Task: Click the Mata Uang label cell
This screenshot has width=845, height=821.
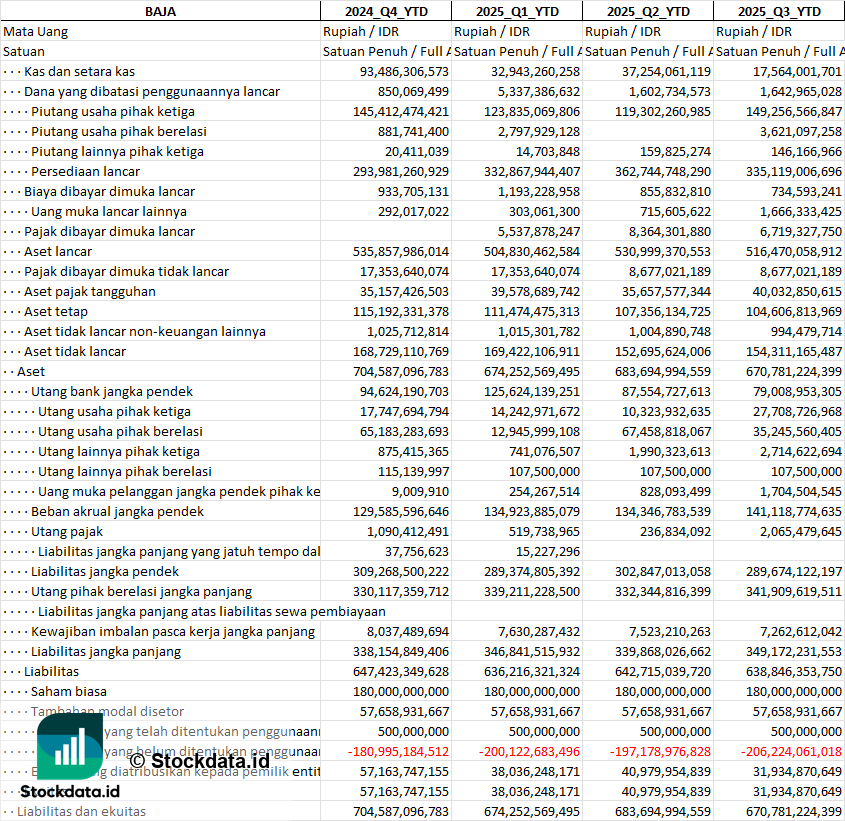Action: point(36,31)
